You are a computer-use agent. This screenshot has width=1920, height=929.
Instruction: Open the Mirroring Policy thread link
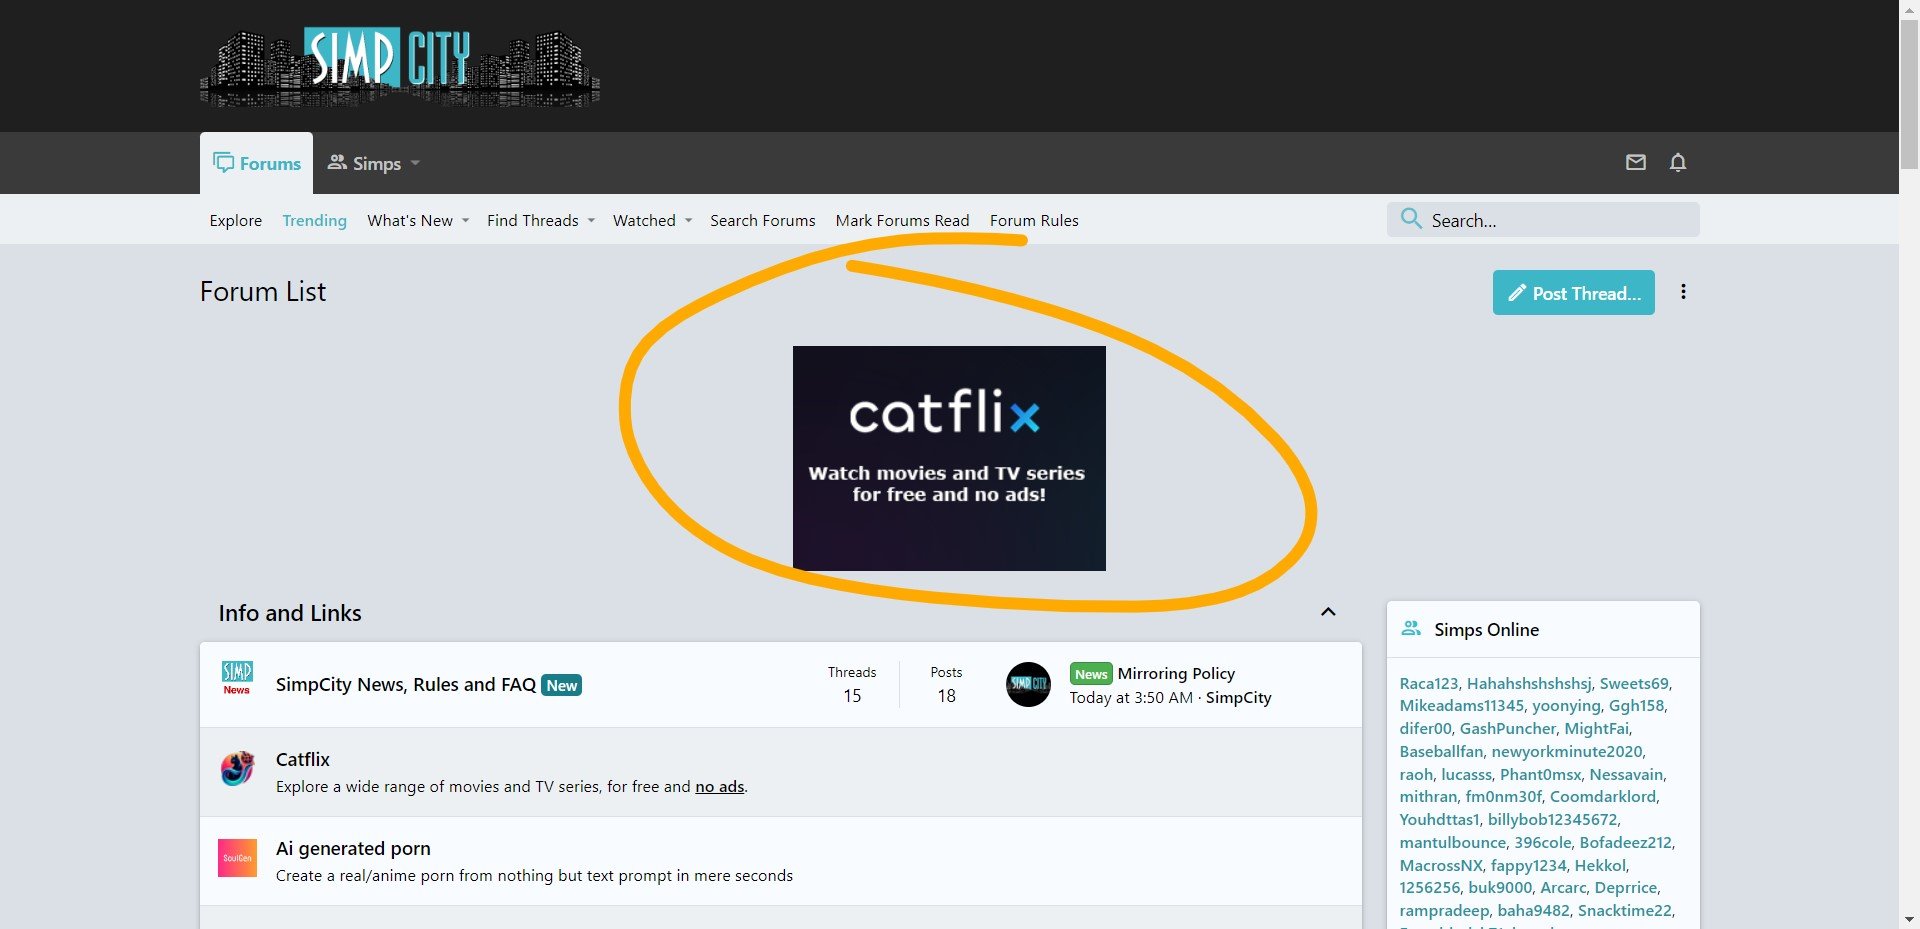pyautogui.click(x=1175, y=673)
